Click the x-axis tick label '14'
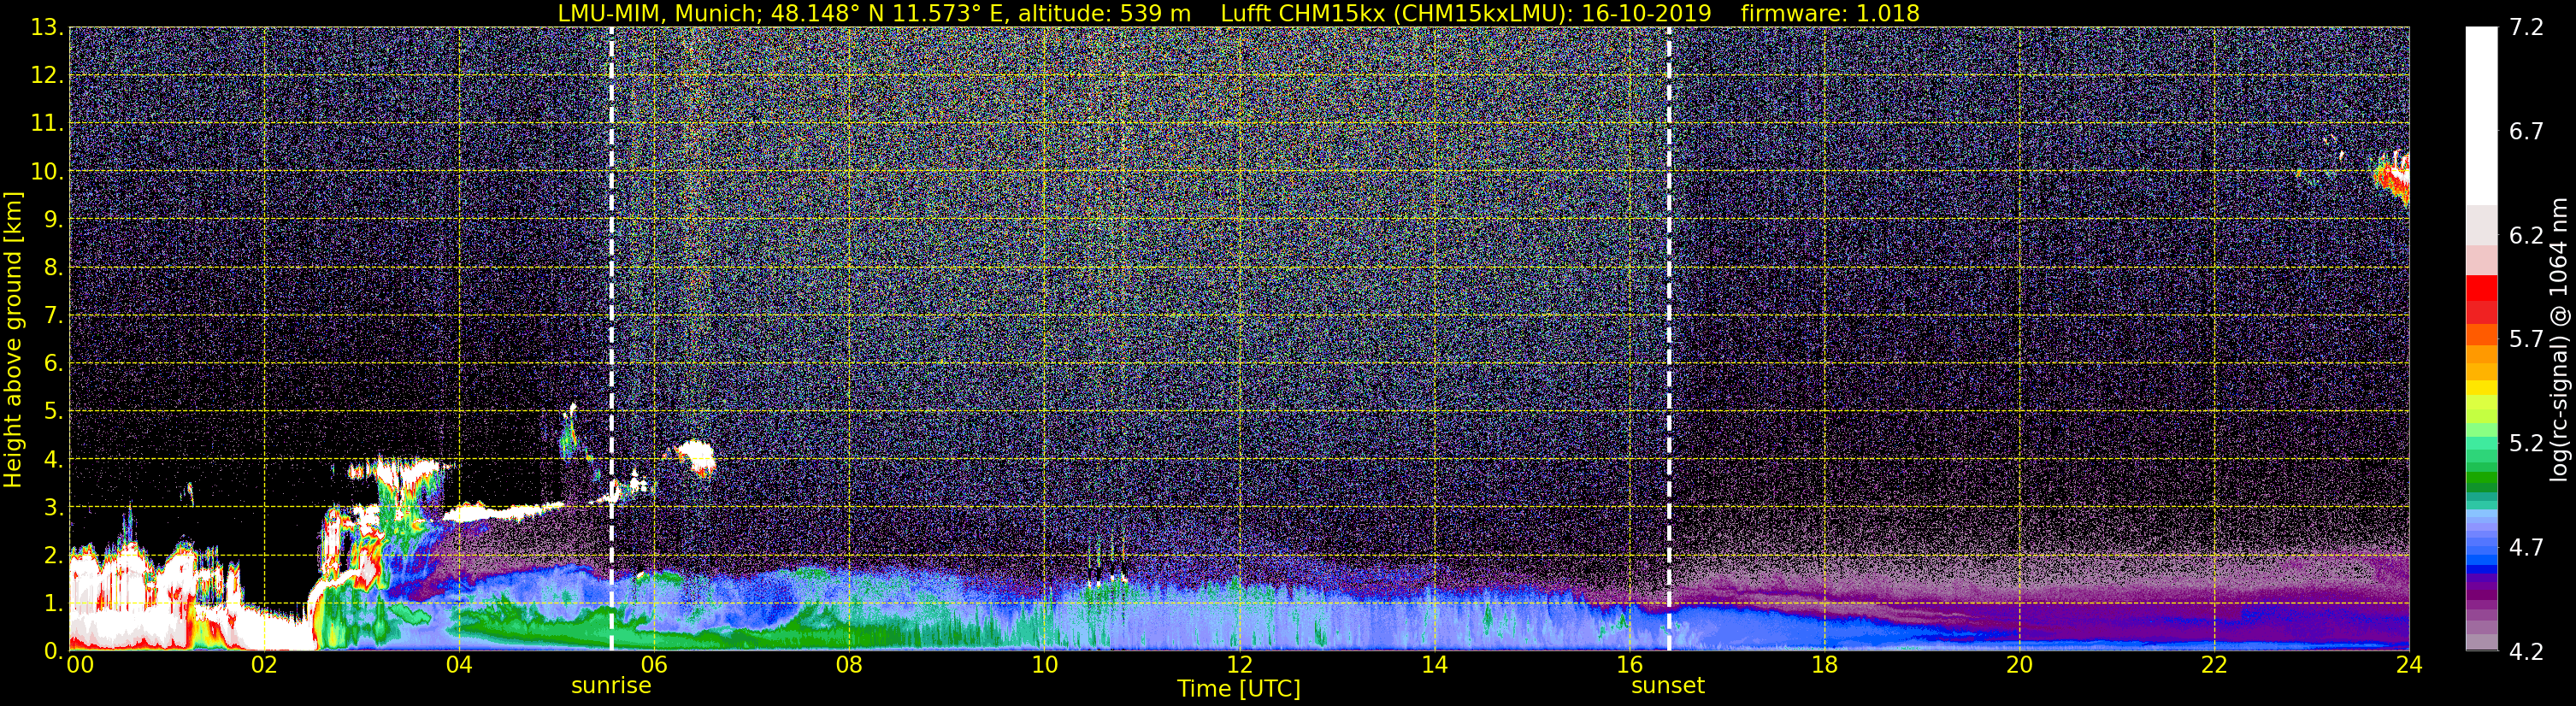The image size is (2576, 706). (x=1434, y=665)
